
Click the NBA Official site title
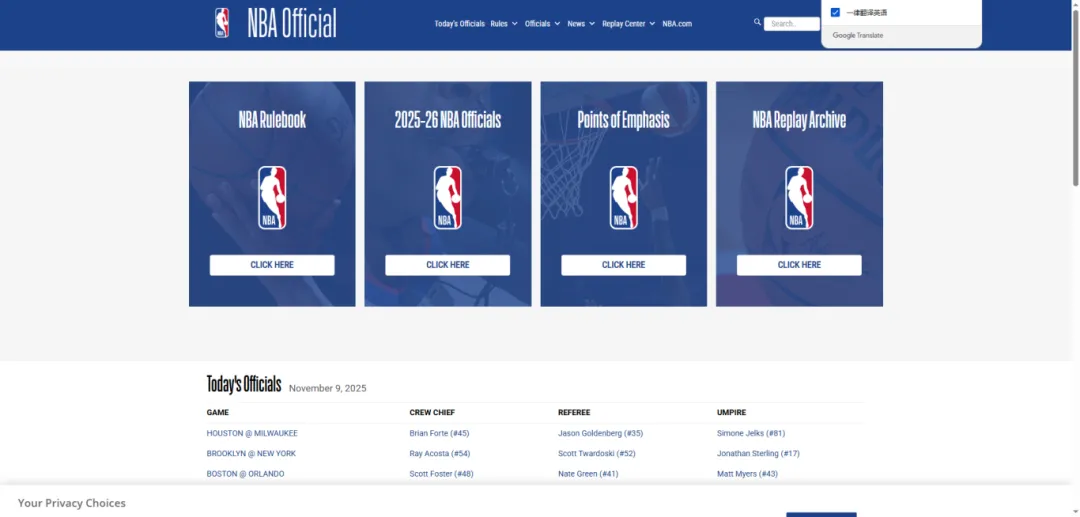292,23
